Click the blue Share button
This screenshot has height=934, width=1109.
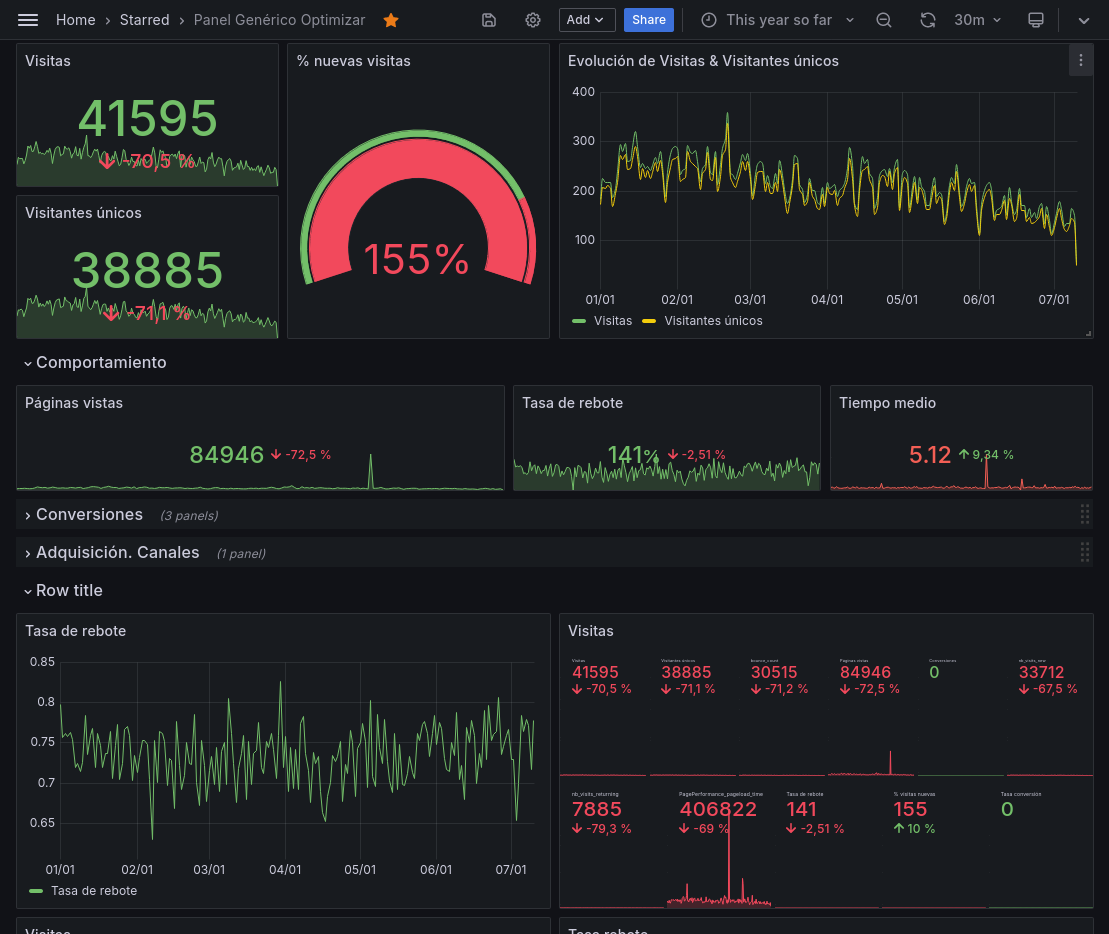(x=648, y=20)
